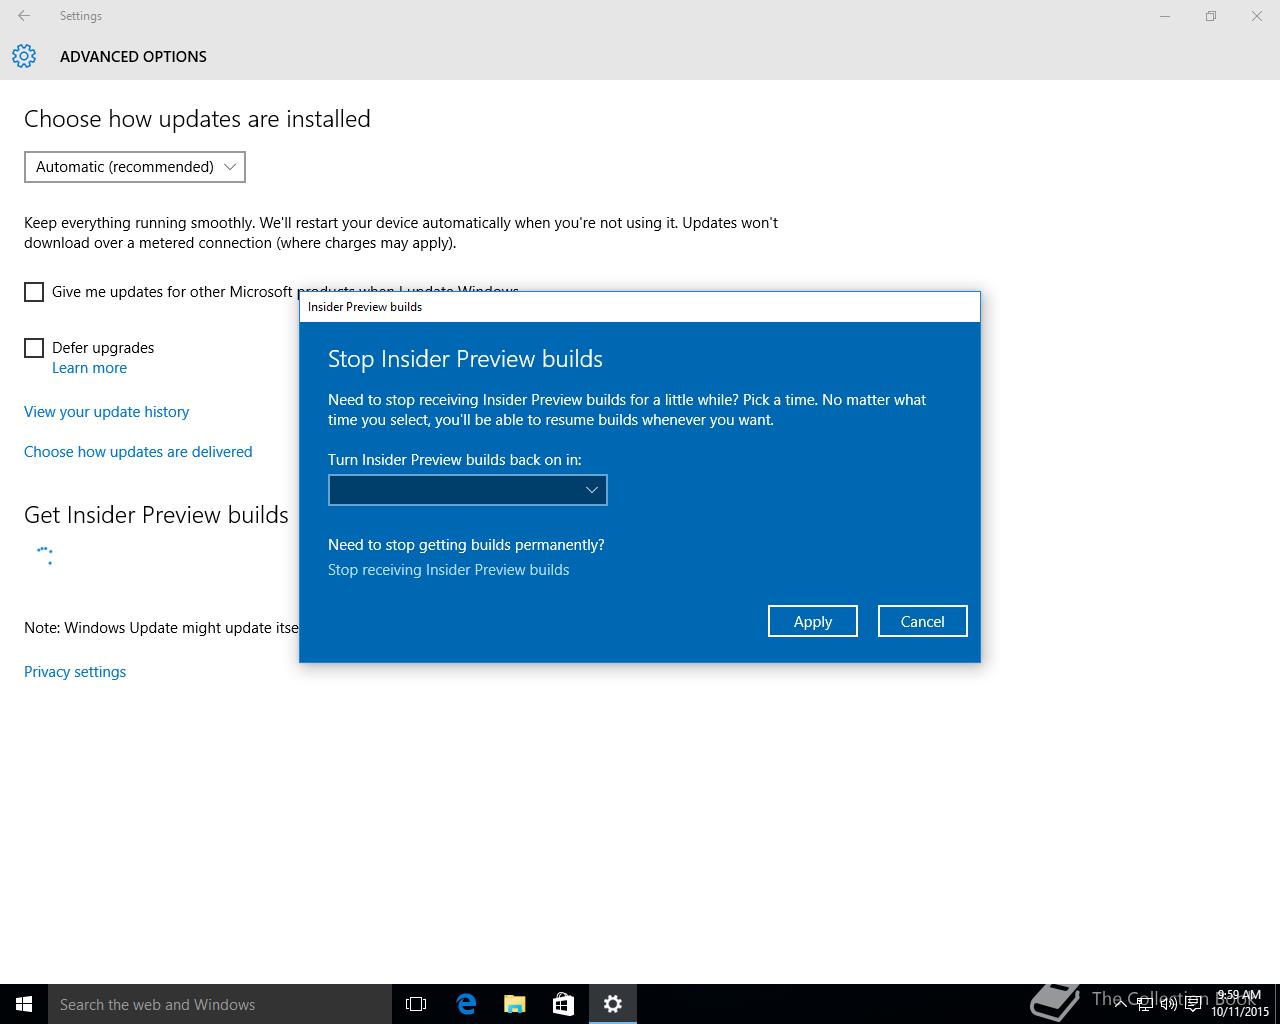This screenshot has width=1280, height=1024.
Task: Click the network icon in system tray
Action: 1144,1004
